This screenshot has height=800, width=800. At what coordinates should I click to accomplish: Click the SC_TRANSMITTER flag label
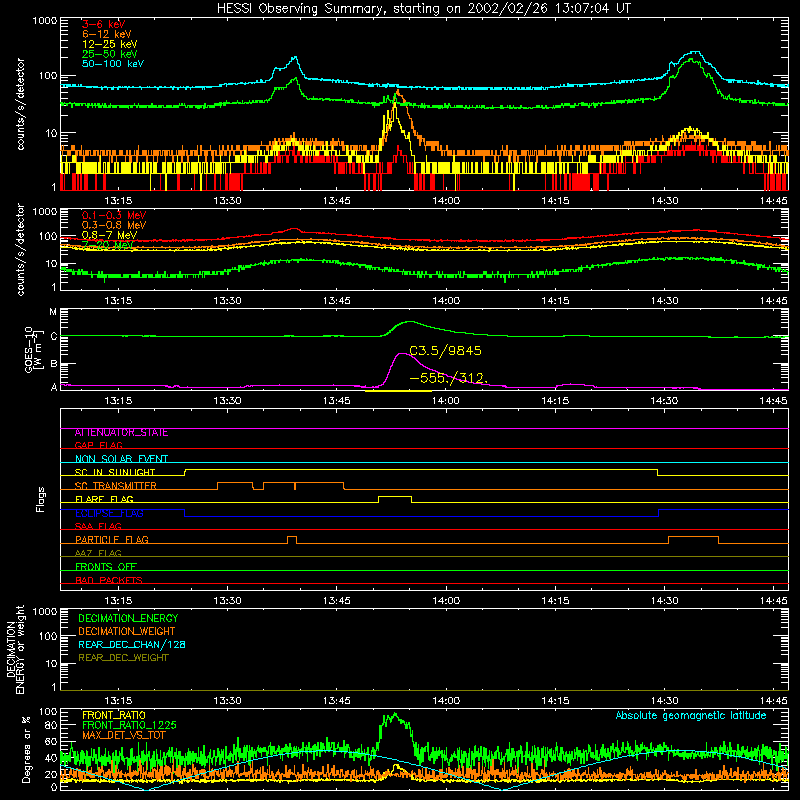tap(115, 486)
